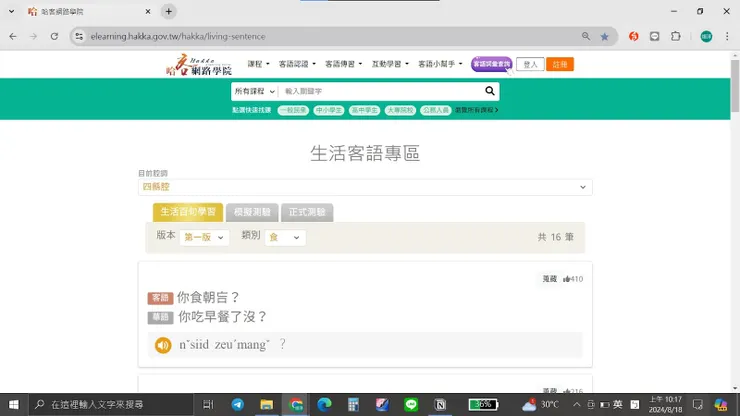740x416 pixels.
Task: Expand the 客語傳習 menu
Action: [344, 64]
